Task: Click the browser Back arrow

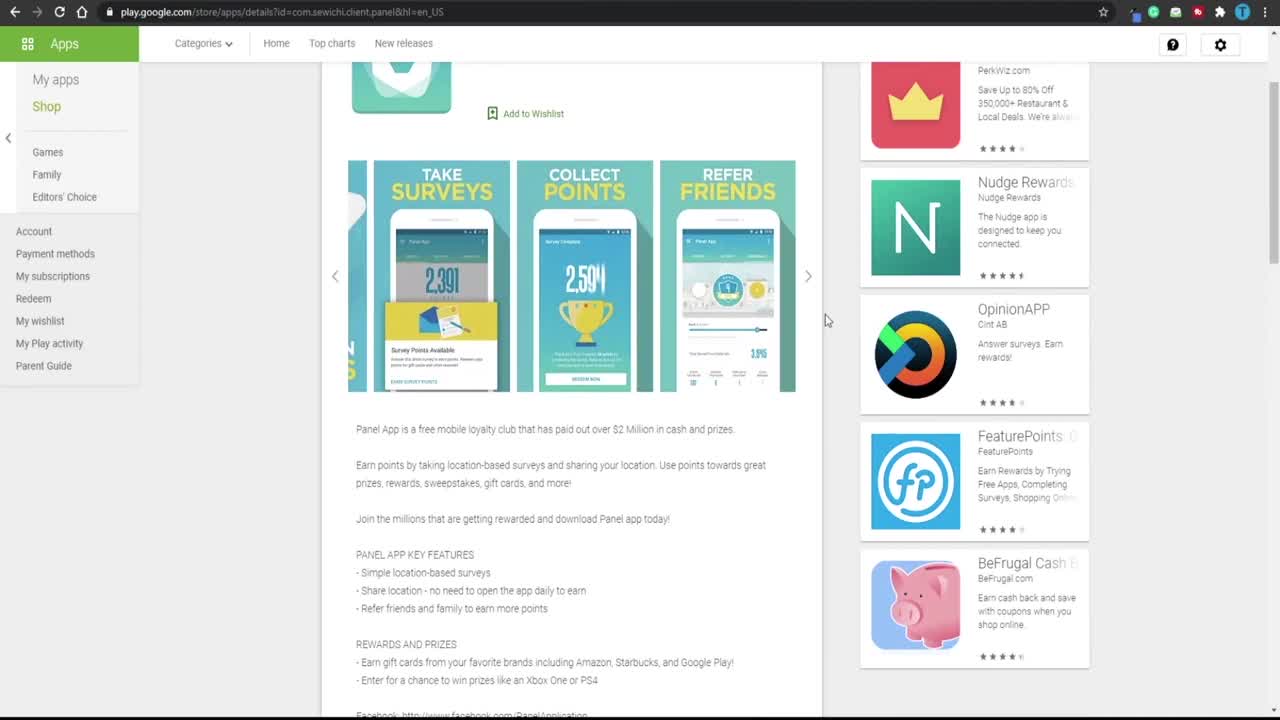Action: click(15, 12)
